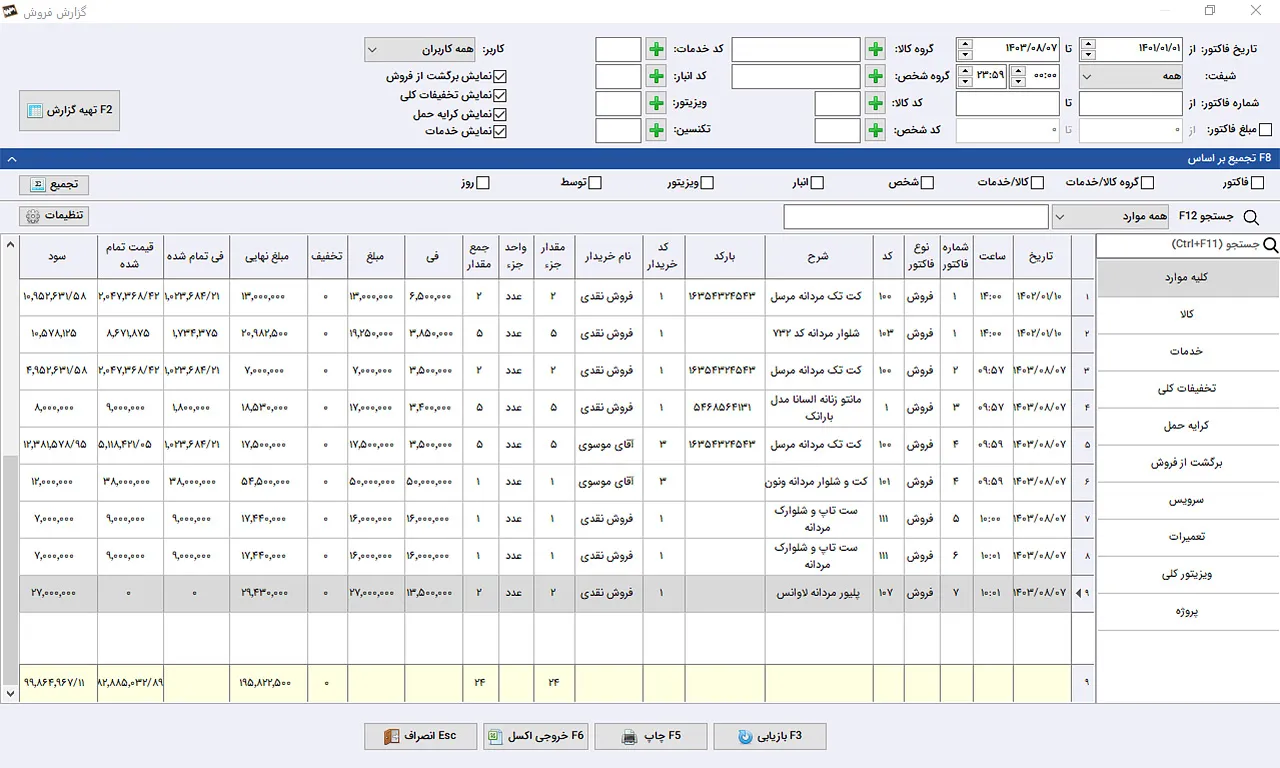Switch to the کالا sidebar category
The width and height of the screenshot is (1280, 768).
(x=1188, y=315)
